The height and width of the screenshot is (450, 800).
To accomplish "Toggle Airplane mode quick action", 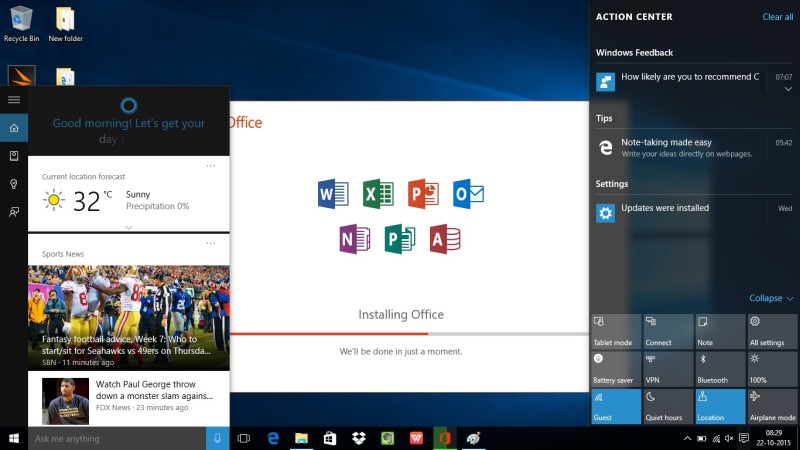I will click(772, 406).
